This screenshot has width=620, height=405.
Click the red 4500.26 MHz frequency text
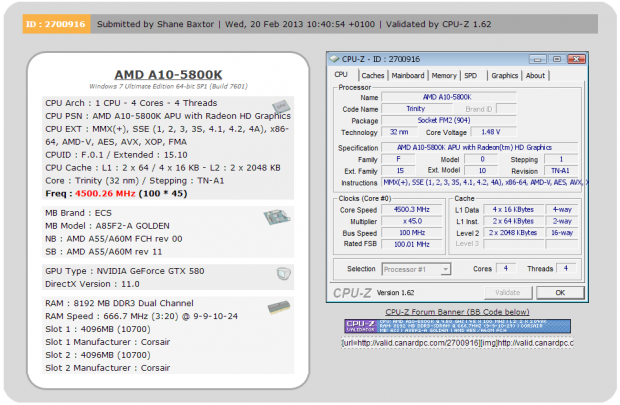point(105,194)
